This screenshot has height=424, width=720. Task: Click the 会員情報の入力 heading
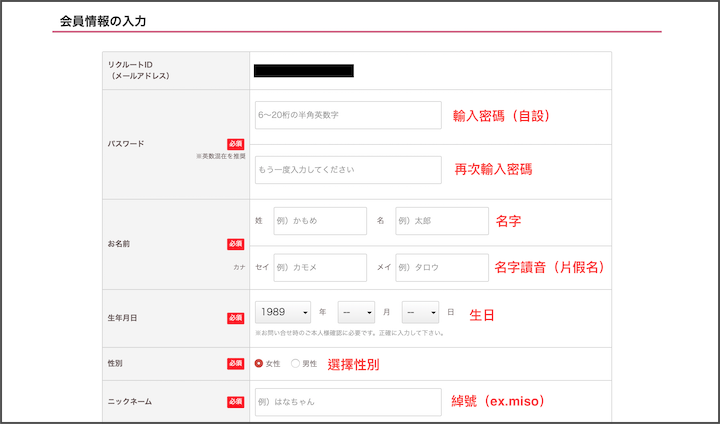pos(103,19)
